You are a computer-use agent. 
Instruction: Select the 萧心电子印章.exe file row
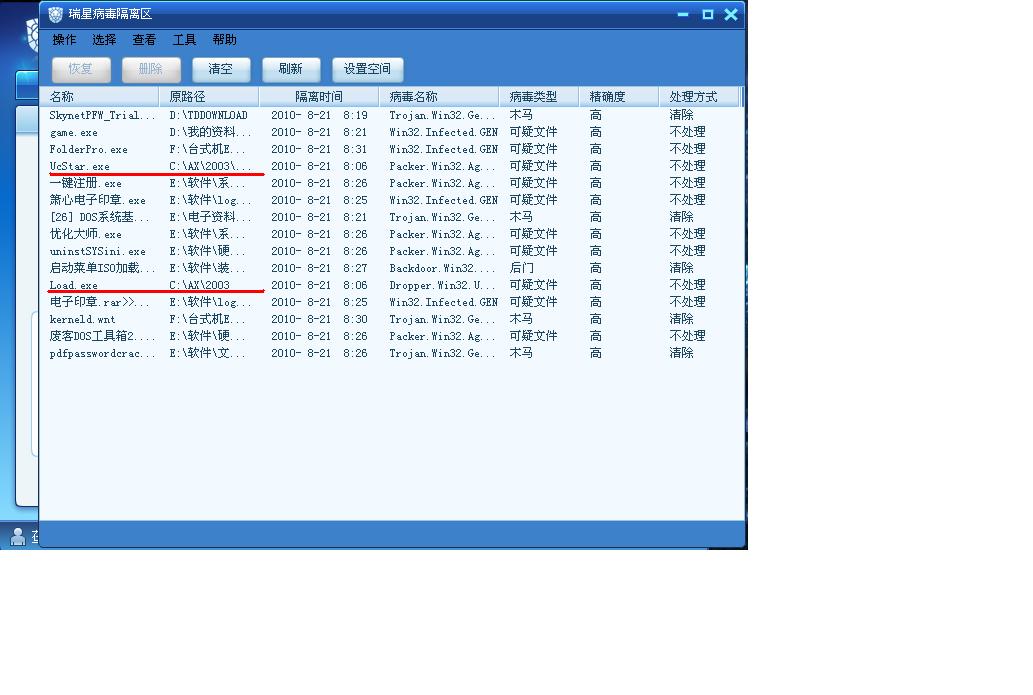click(x=391, y=200)
